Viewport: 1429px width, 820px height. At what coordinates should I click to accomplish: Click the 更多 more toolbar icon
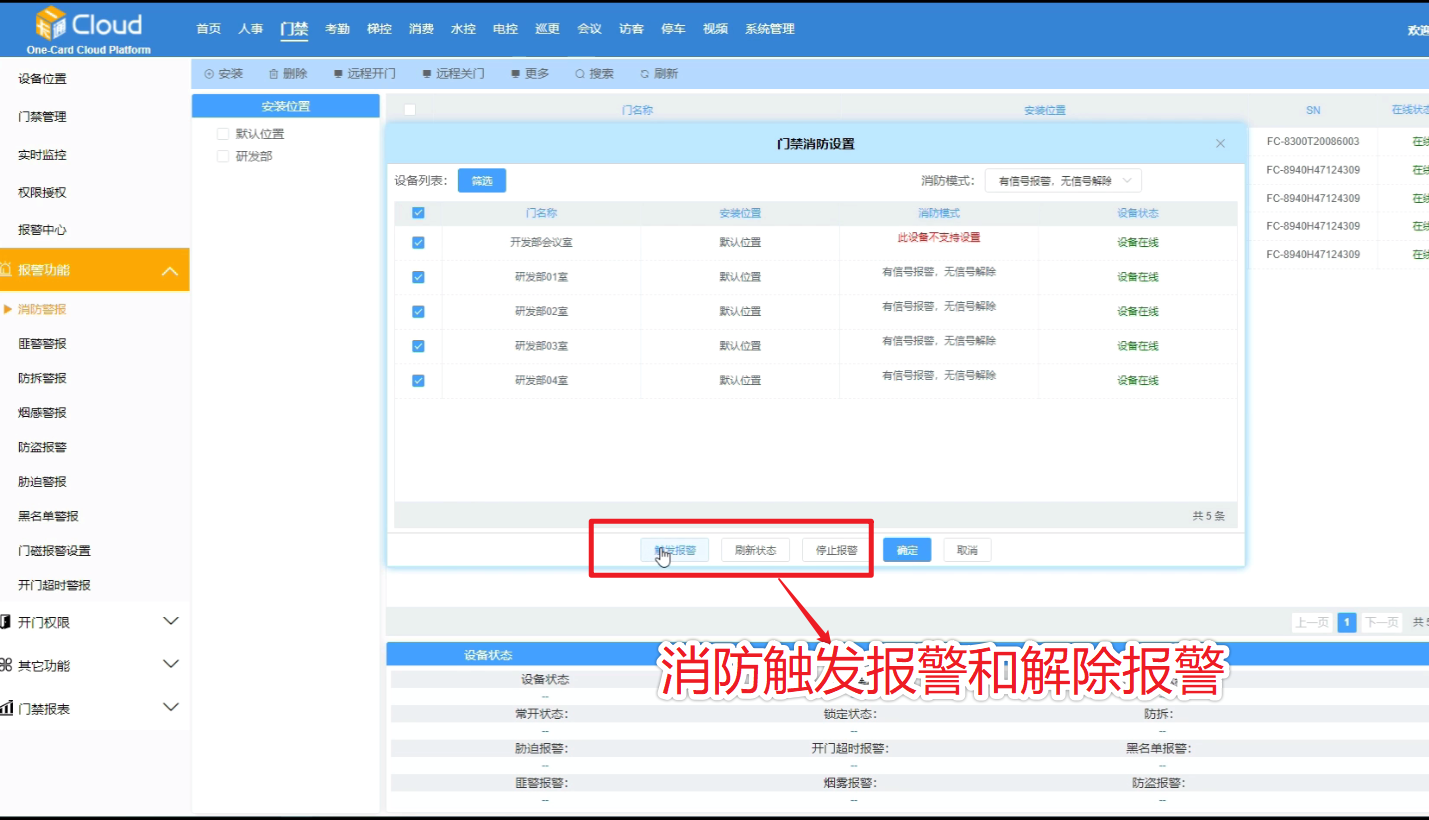515,74
